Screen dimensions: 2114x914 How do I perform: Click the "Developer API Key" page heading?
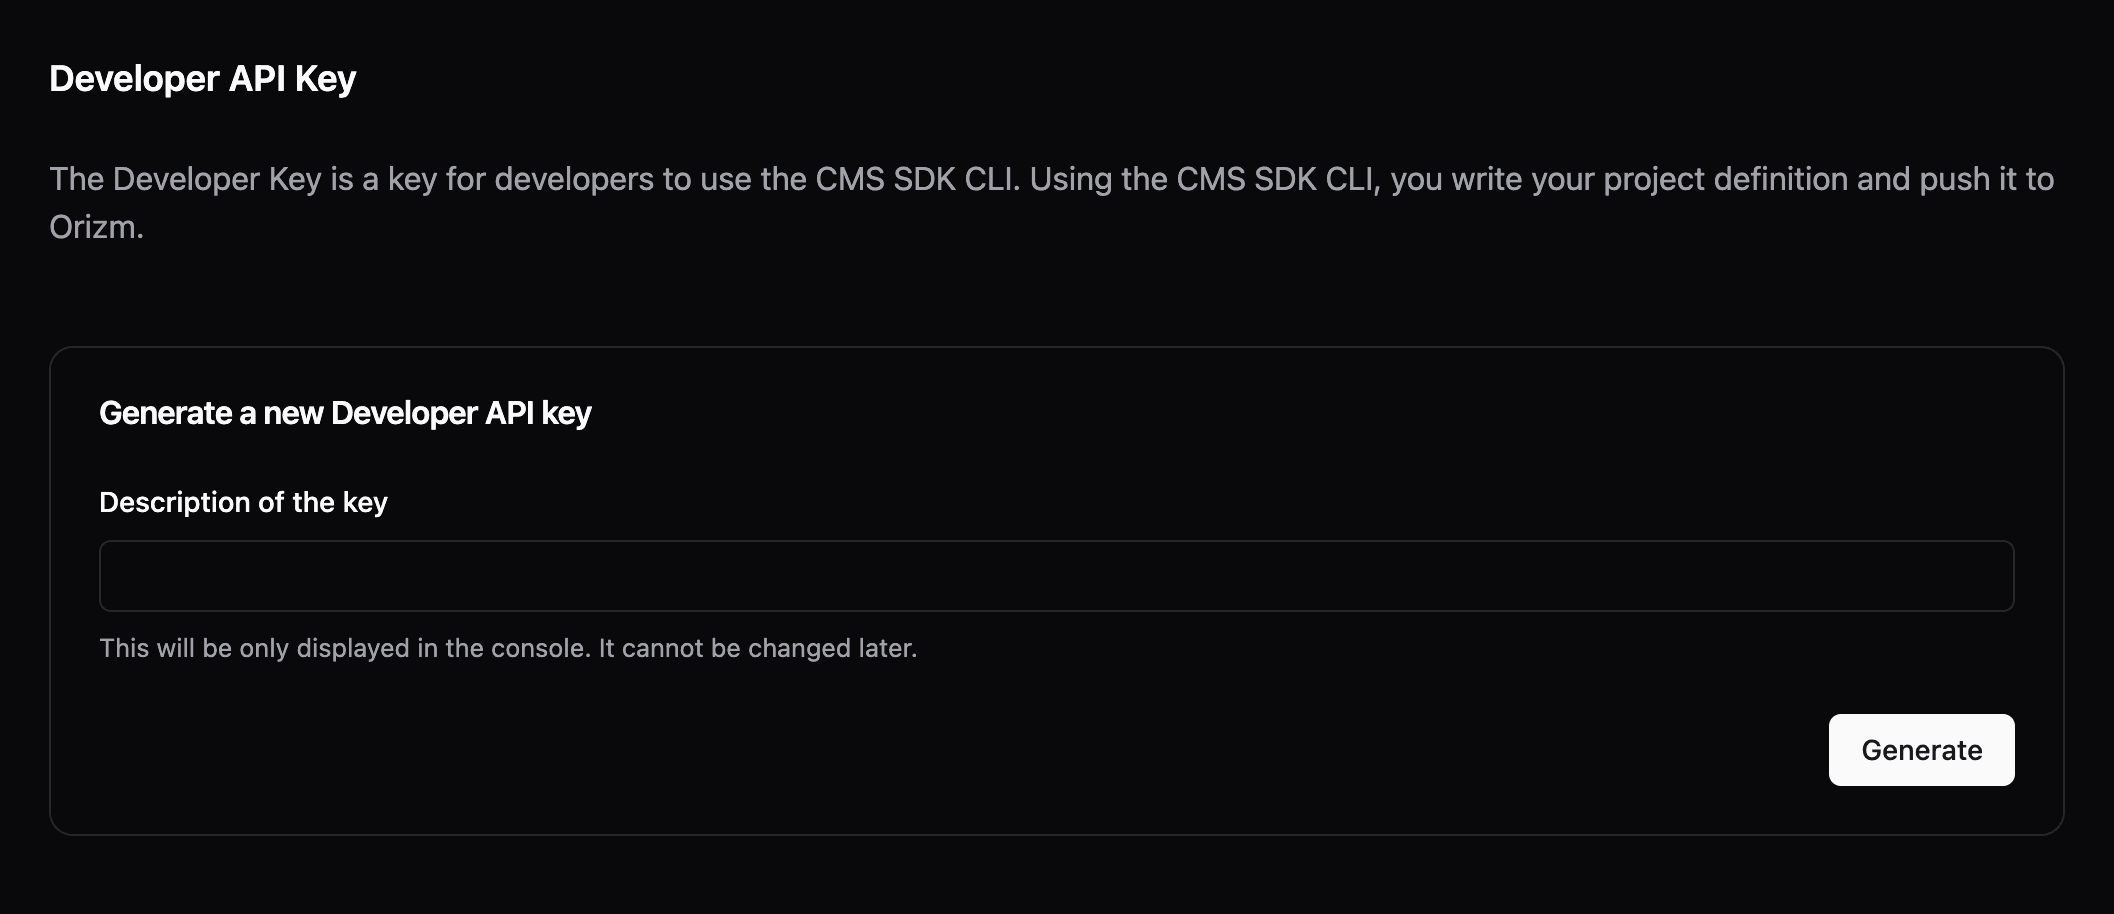(203, 79)
